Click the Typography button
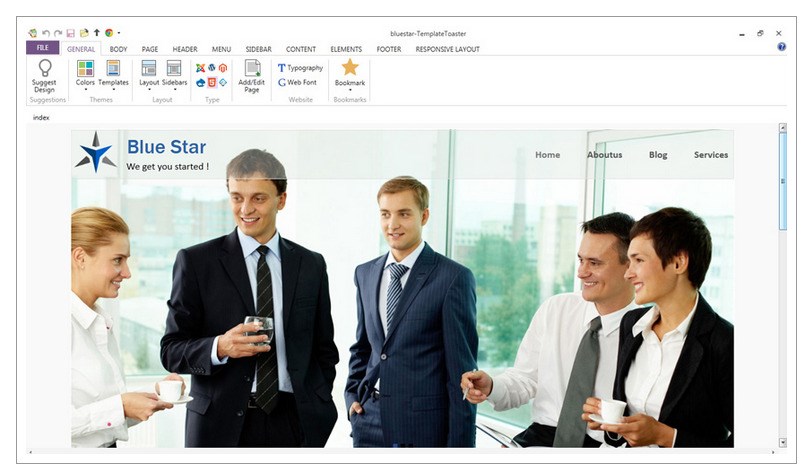Screen dimensions: 811x473 (301, 68)
